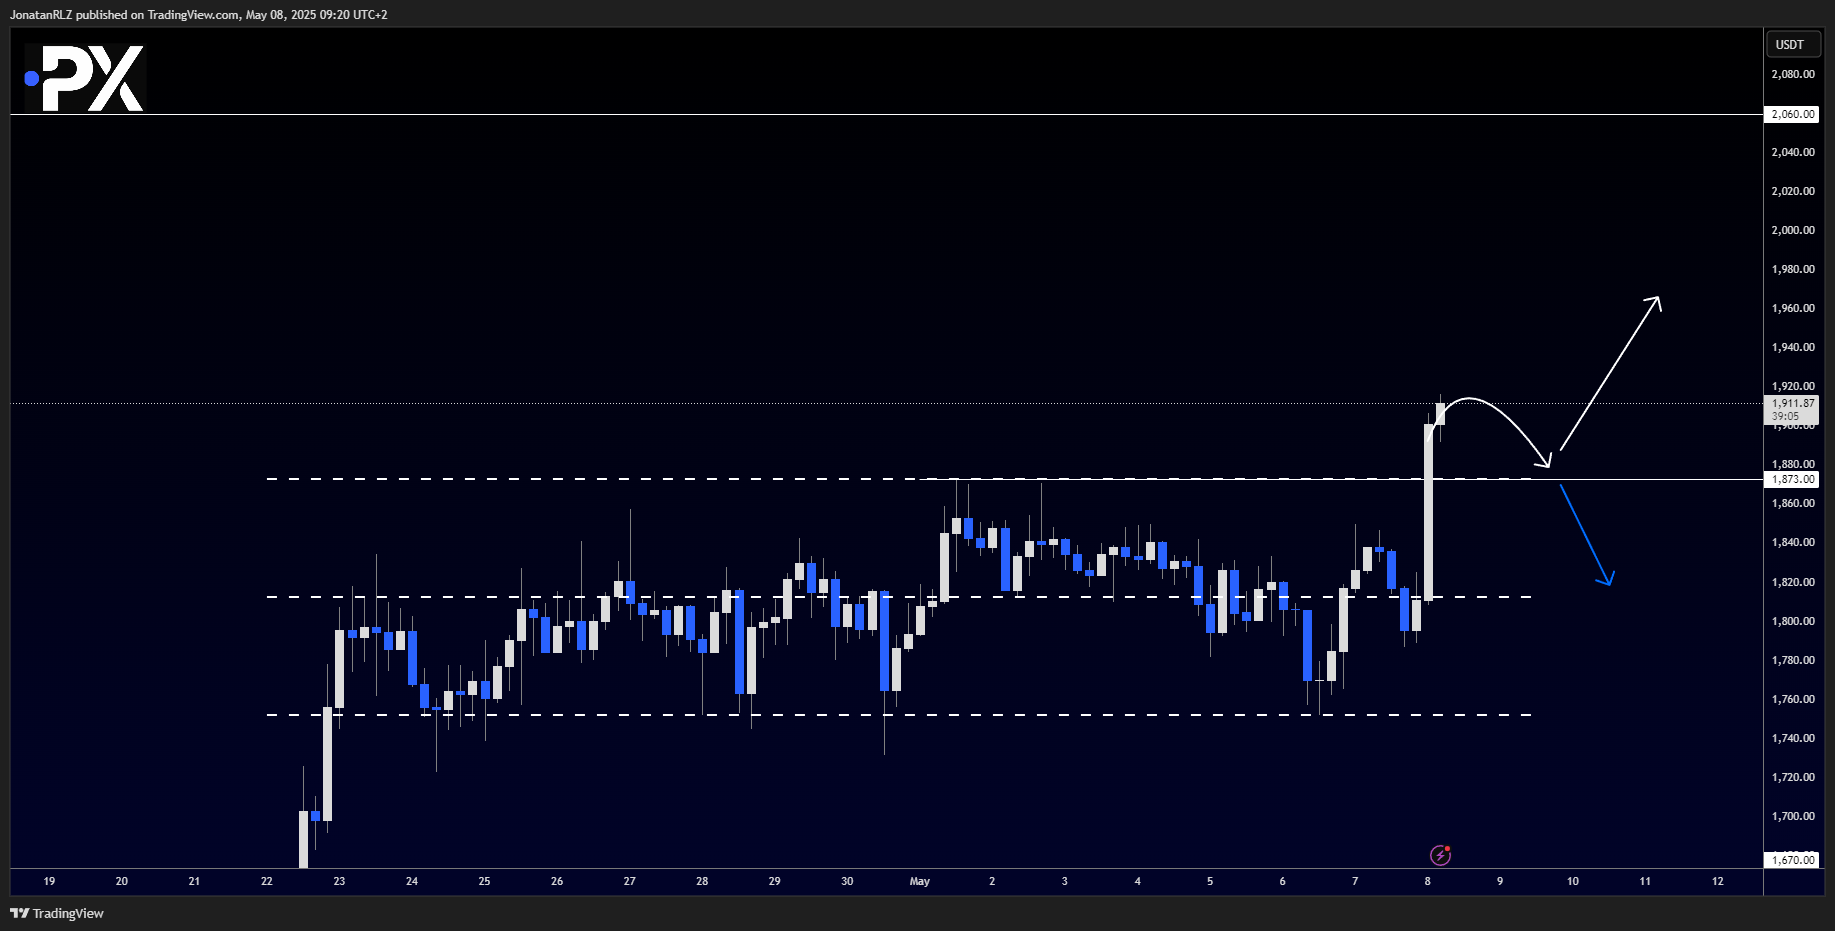Screen dimensions: 1835x931
Task: Click the header text starting with JonatanRLZ
Action: (x=198, y=15)
